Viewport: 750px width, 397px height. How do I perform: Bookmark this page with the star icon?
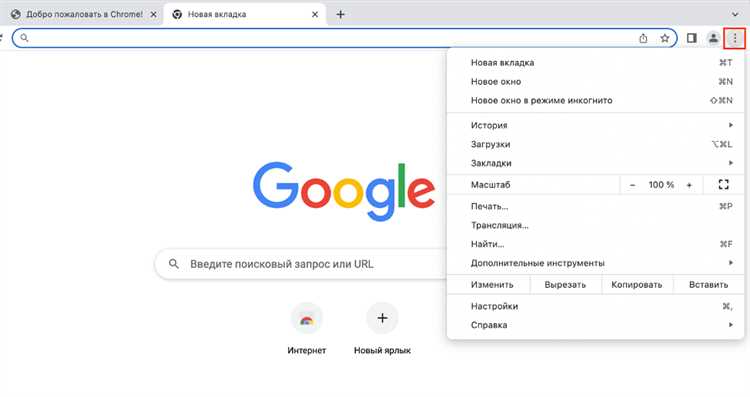[x=664, y=38]
